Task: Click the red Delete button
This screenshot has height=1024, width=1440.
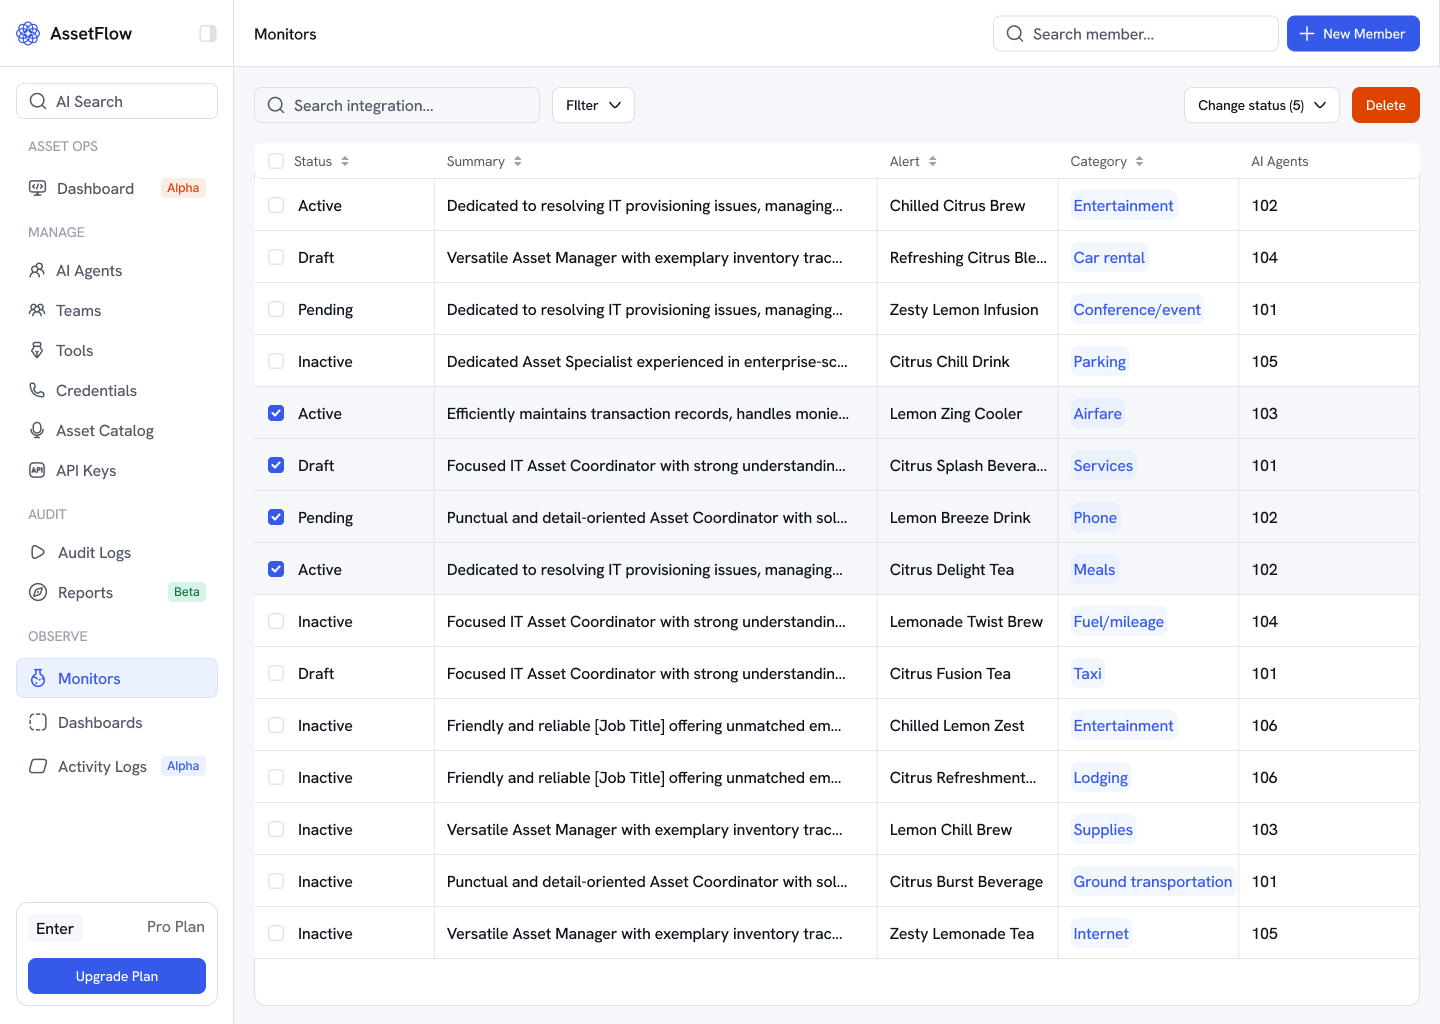Action: click(1385, 105)
